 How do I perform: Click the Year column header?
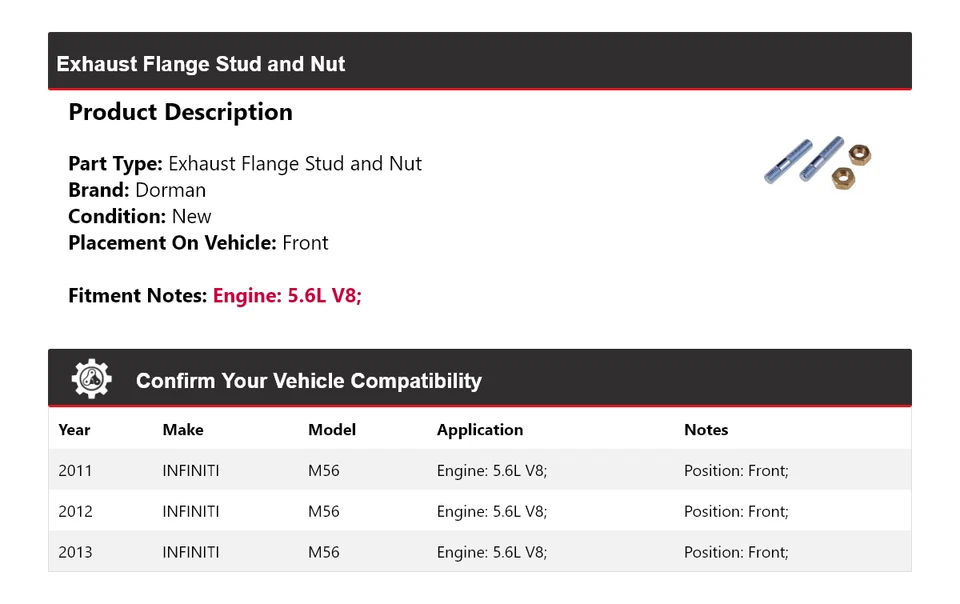74,430
